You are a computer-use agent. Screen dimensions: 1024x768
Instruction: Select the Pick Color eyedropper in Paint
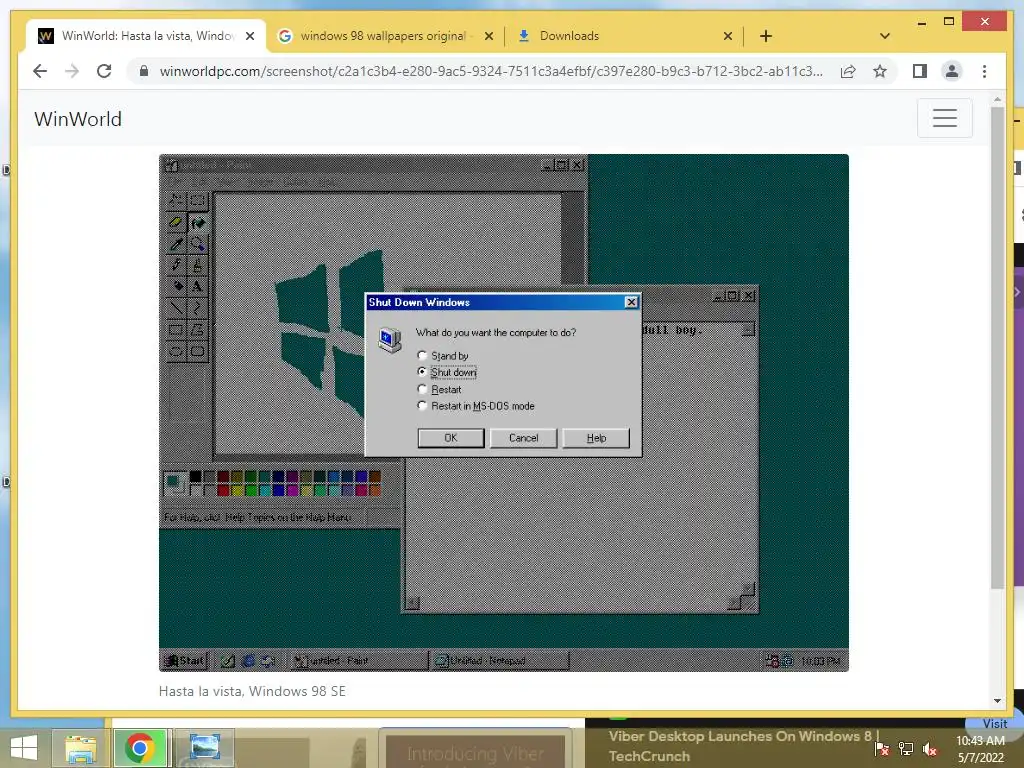(176, 244)
